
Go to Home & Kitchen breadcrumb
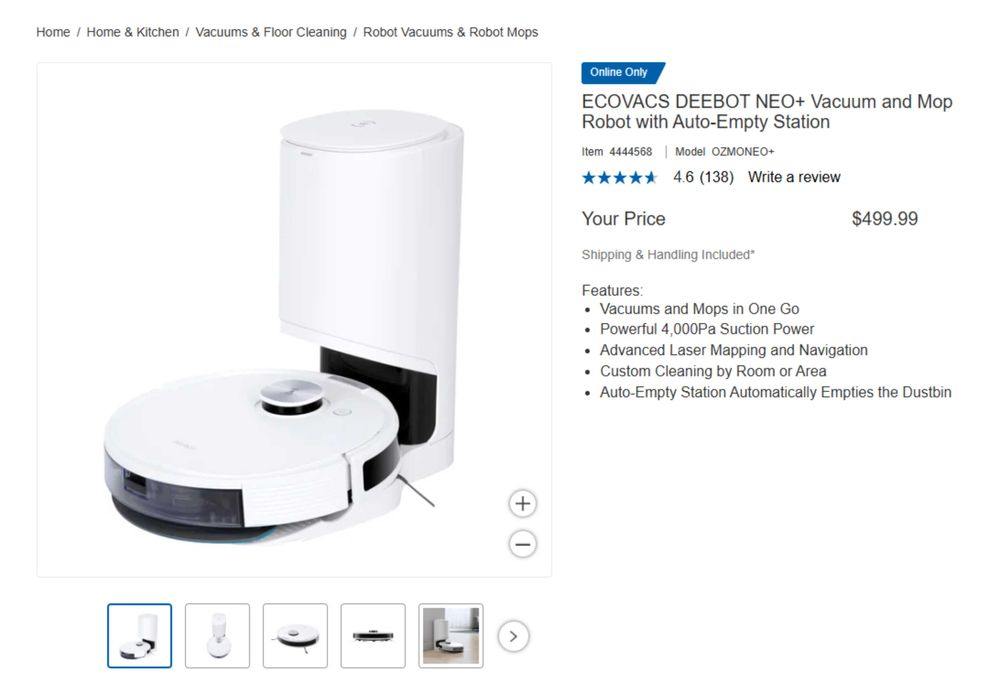[133, 32]
